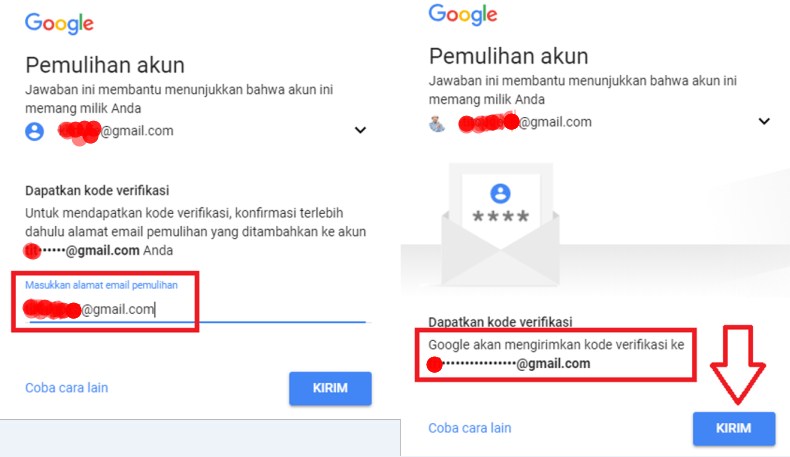
Task: Click the KIRIM button below red arrow
Action: pos(734,428)
